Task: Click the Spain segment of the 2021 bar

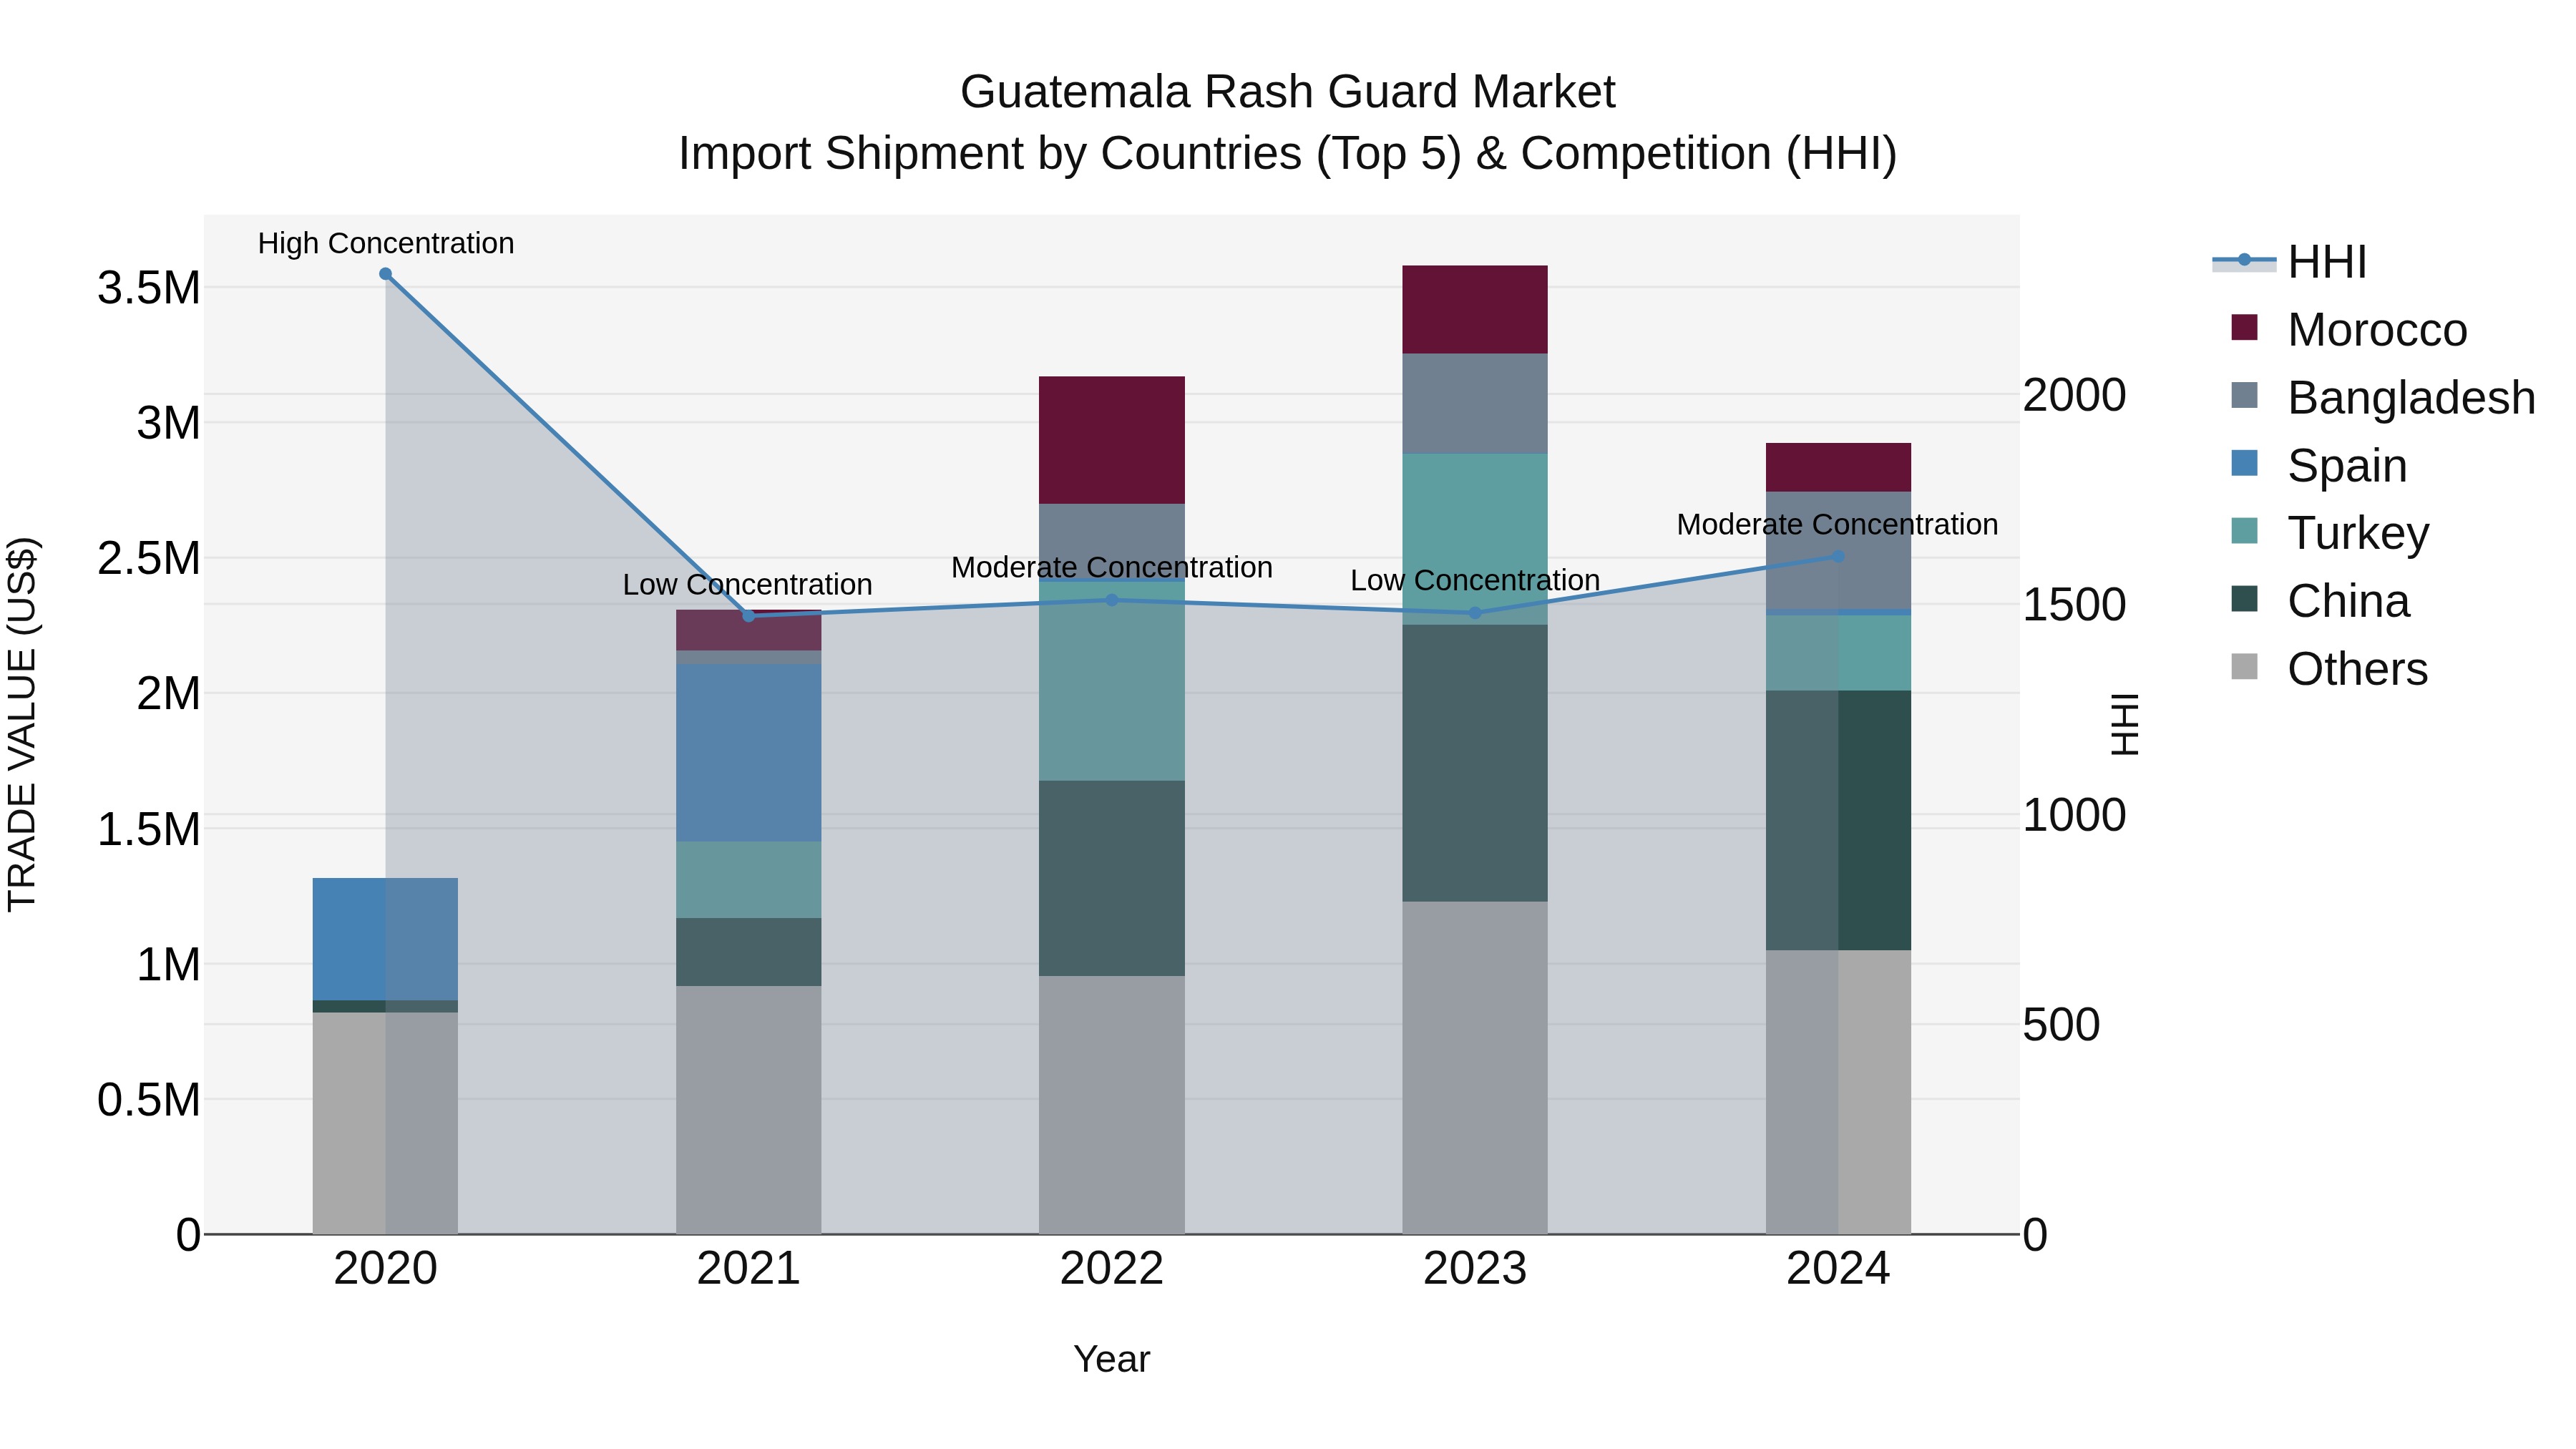Action: click(749, 753)
